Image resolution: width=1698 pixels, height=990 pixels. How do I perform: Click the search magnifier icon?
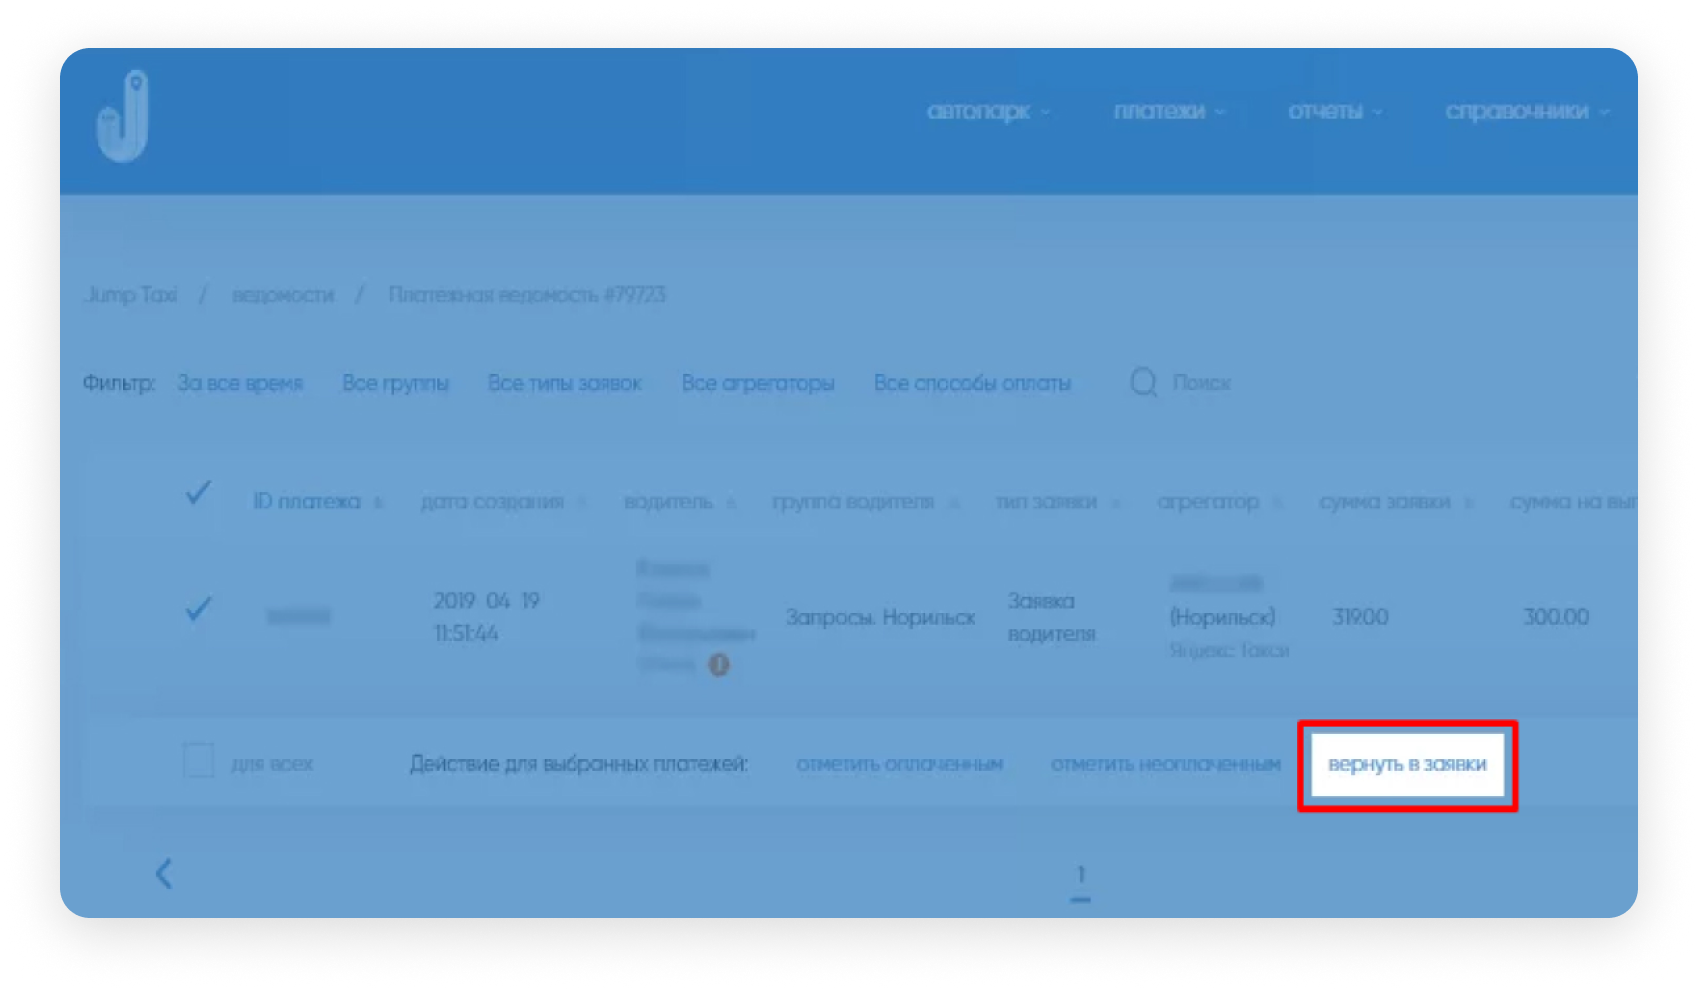(x=1143, y=382)
